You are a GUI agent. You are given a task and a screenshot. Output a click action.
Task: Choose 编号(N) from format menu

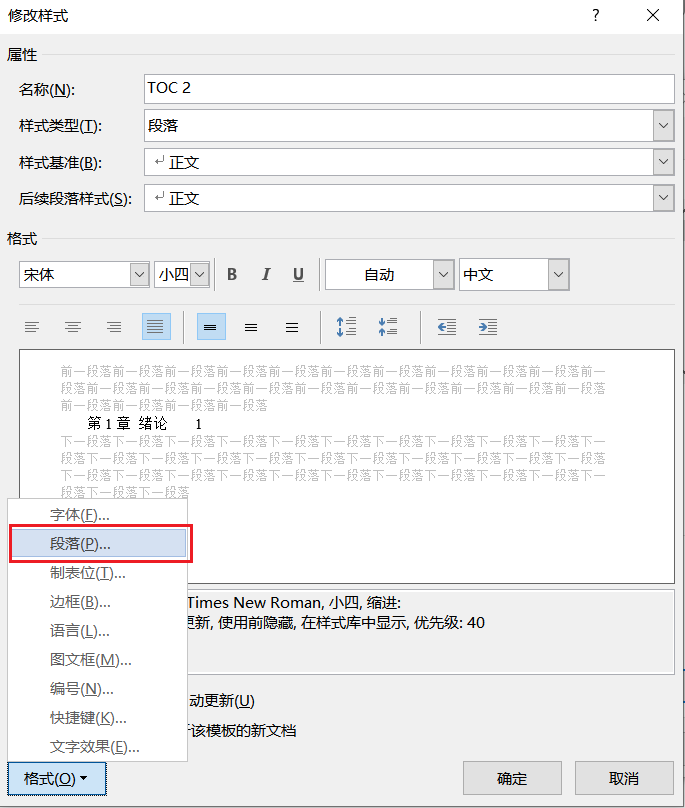click(x=98, y=688)
